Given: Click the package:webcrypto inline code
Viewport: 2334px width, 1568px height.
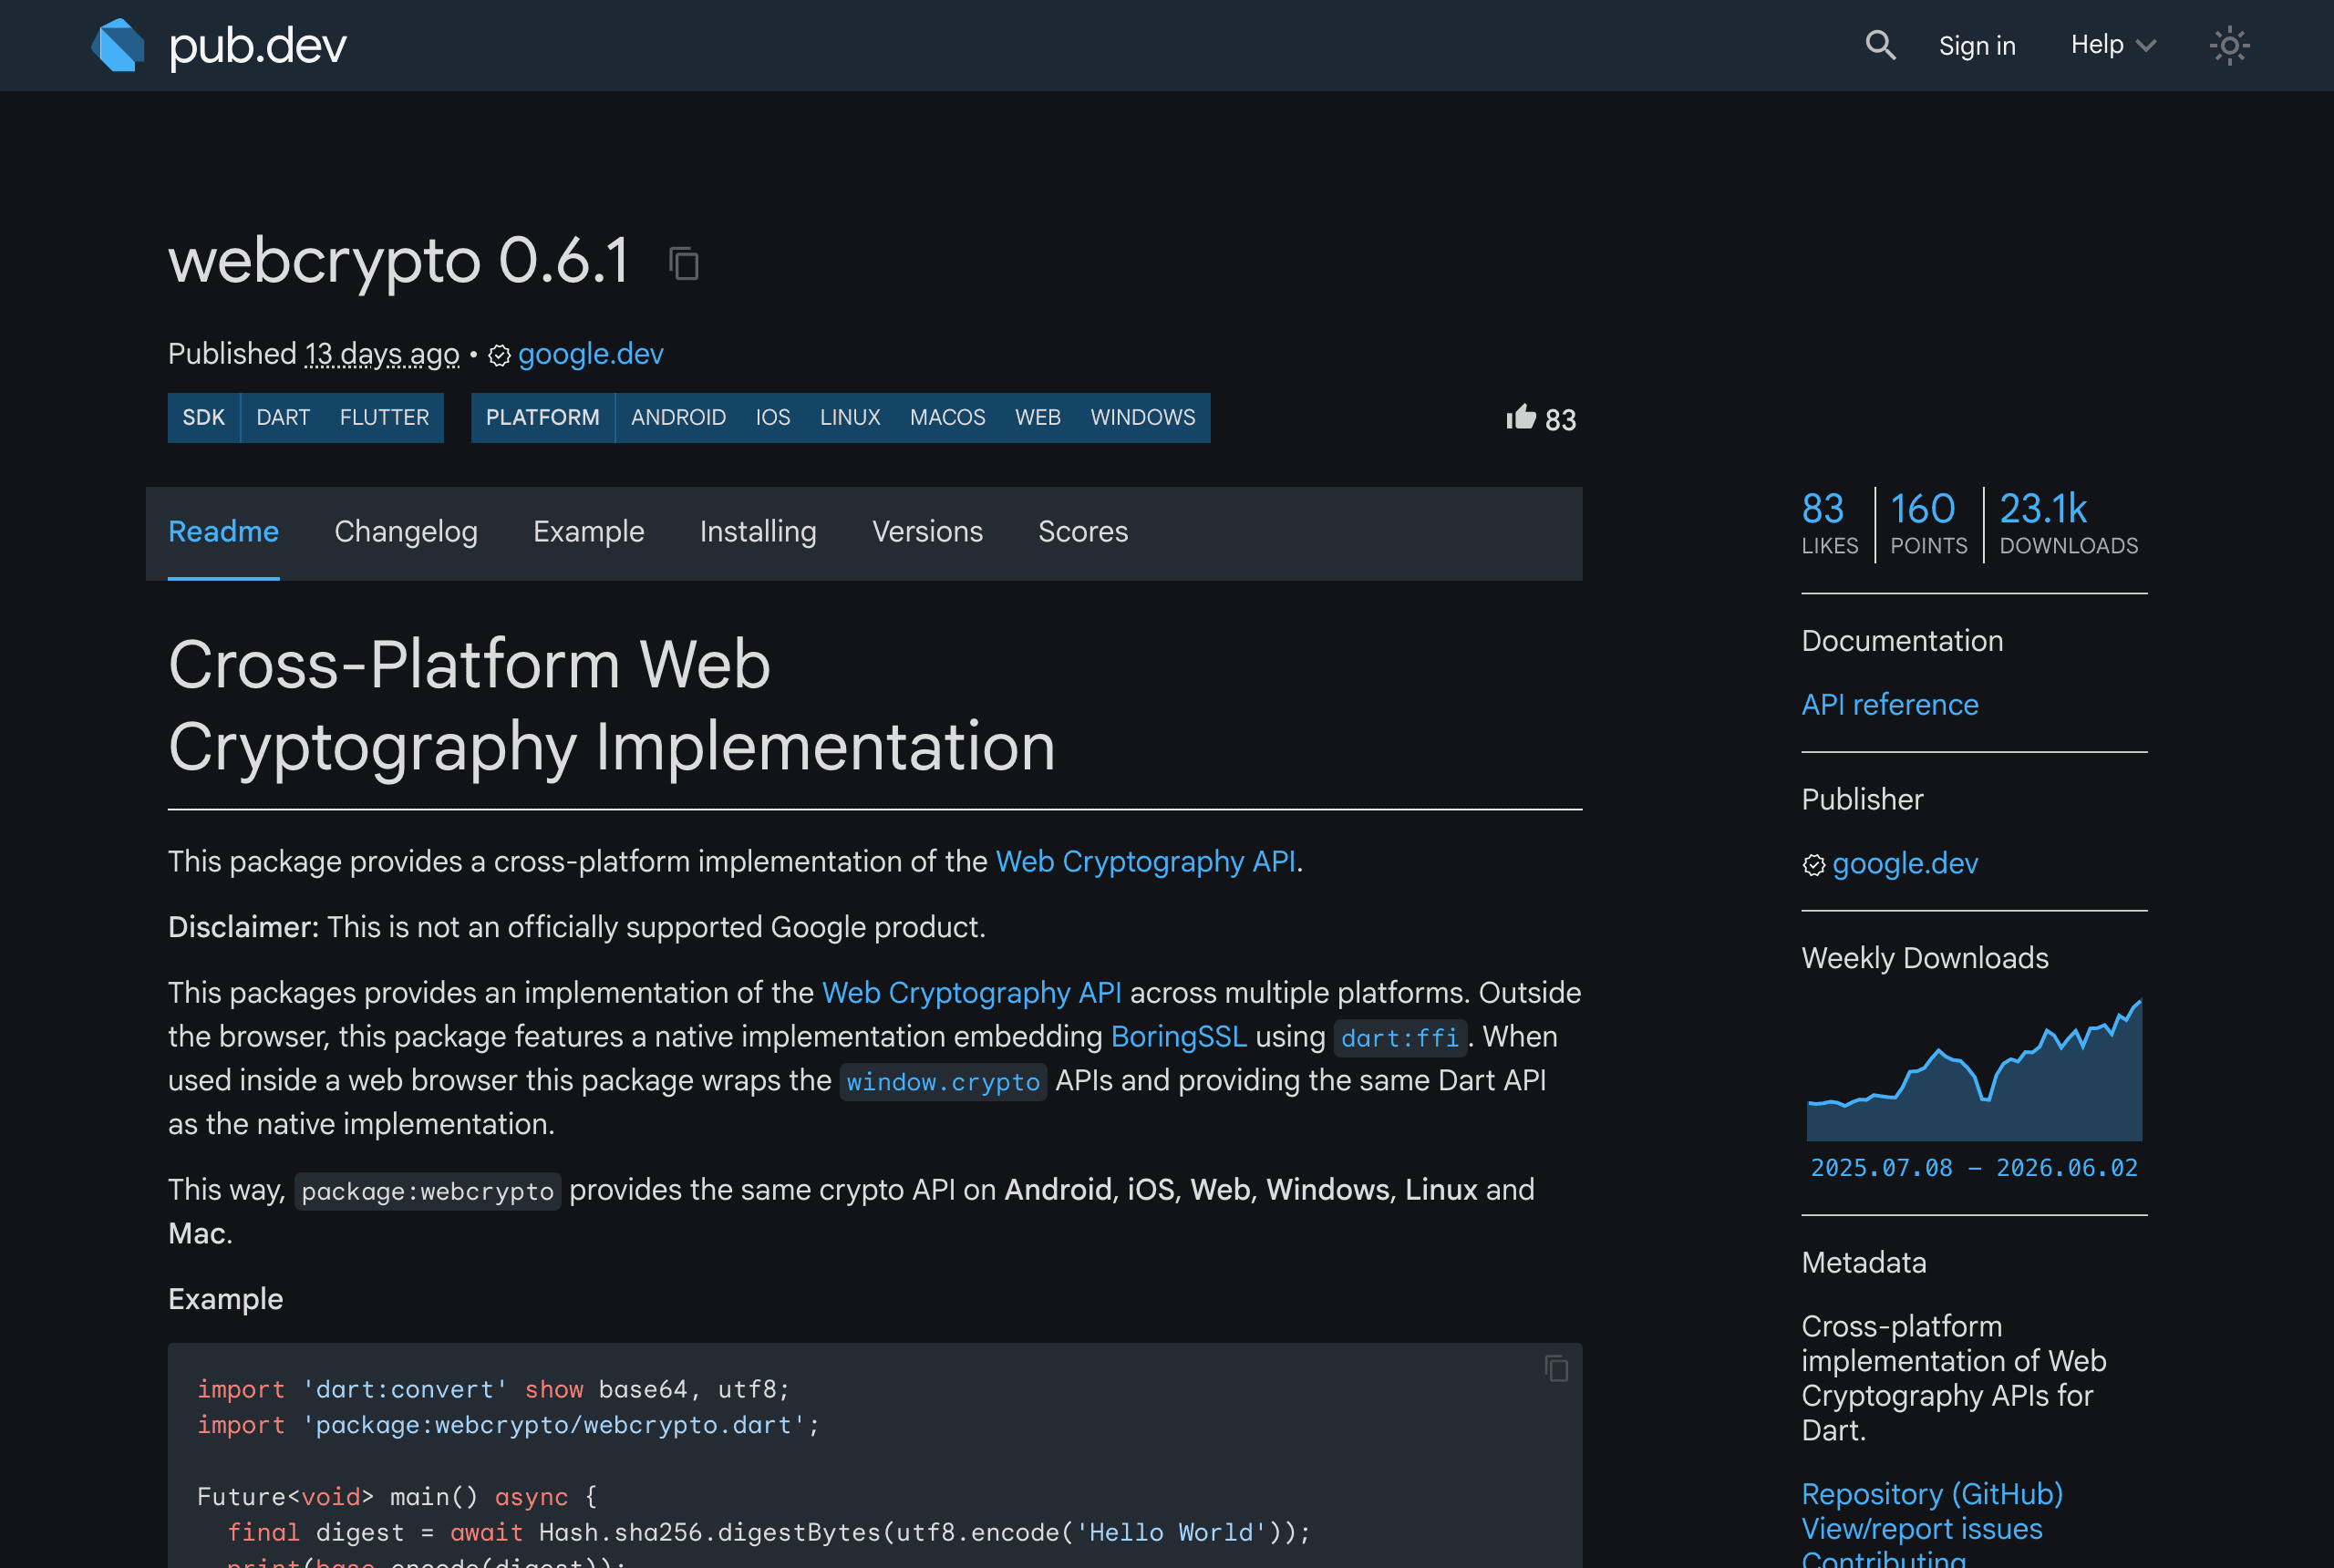Looking at the screenshot, I should (x=428, y=1191).
